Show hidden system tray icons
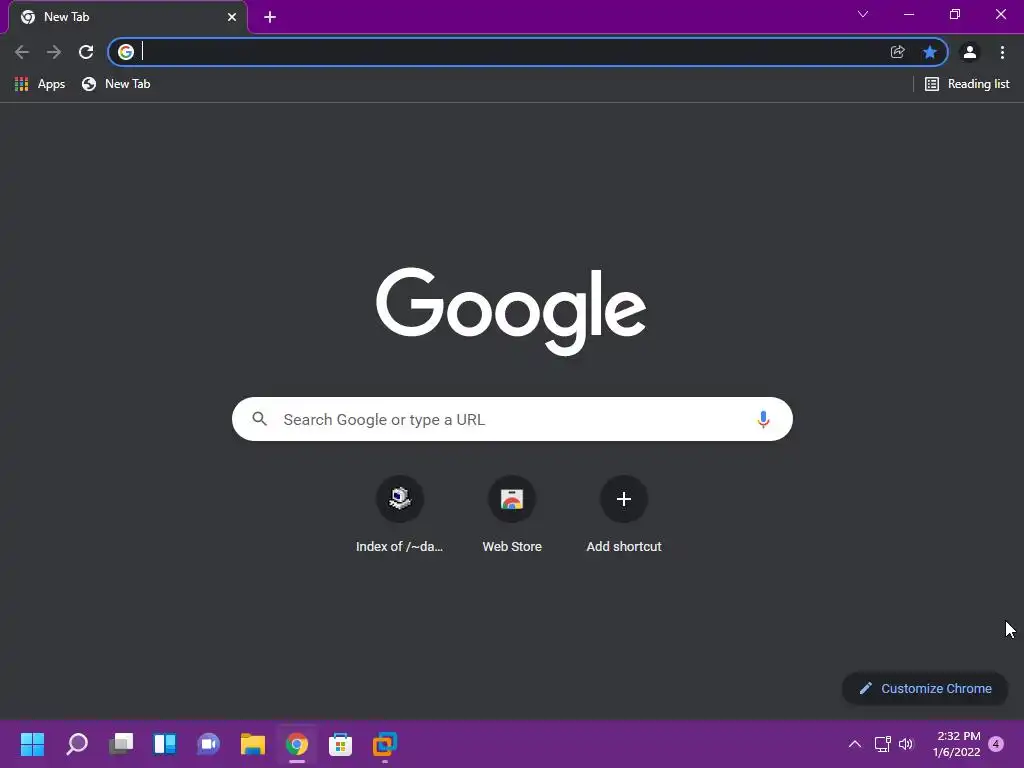 (x=855, y=744)
